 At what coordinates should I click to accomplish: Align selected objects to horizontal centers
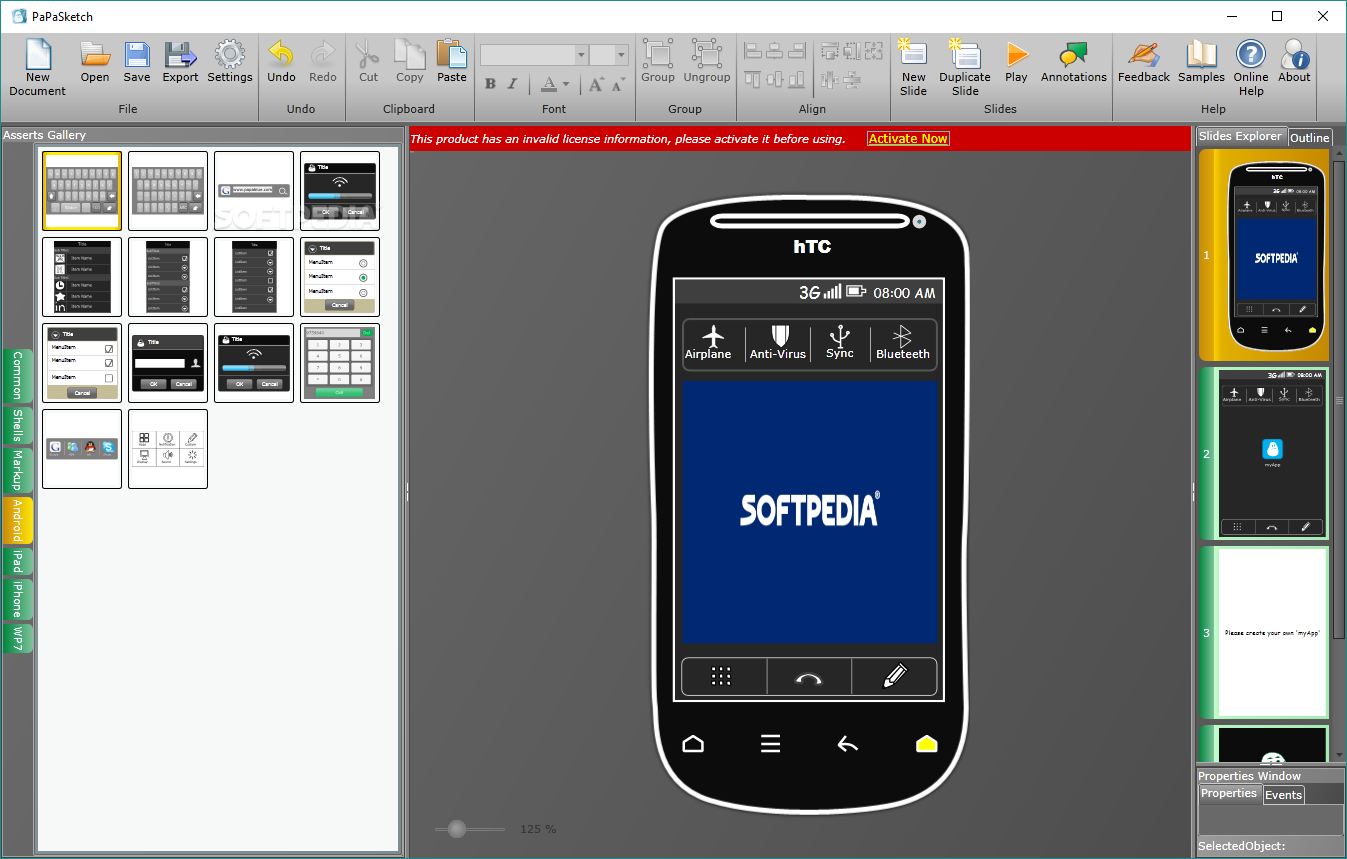776,50
